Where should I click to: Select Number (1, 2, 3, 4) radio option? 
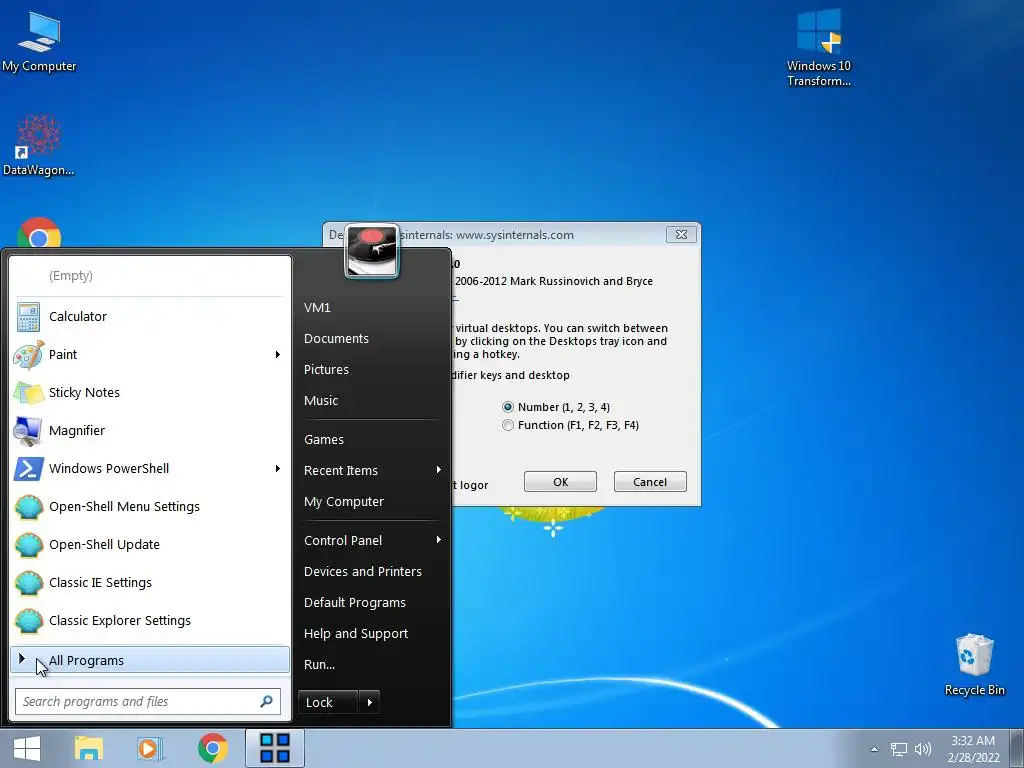[508, 407]
